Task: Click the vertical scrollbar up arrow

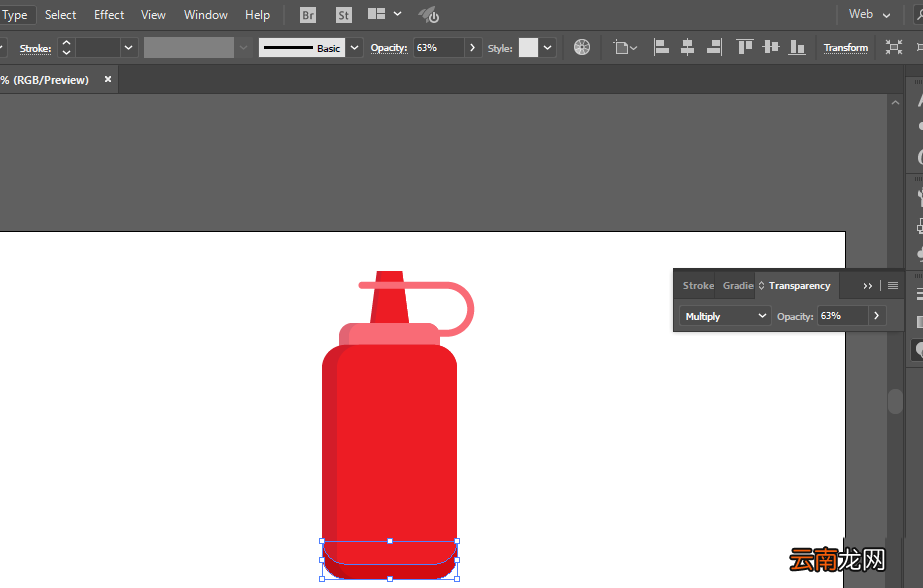Action: click(895, 102)
